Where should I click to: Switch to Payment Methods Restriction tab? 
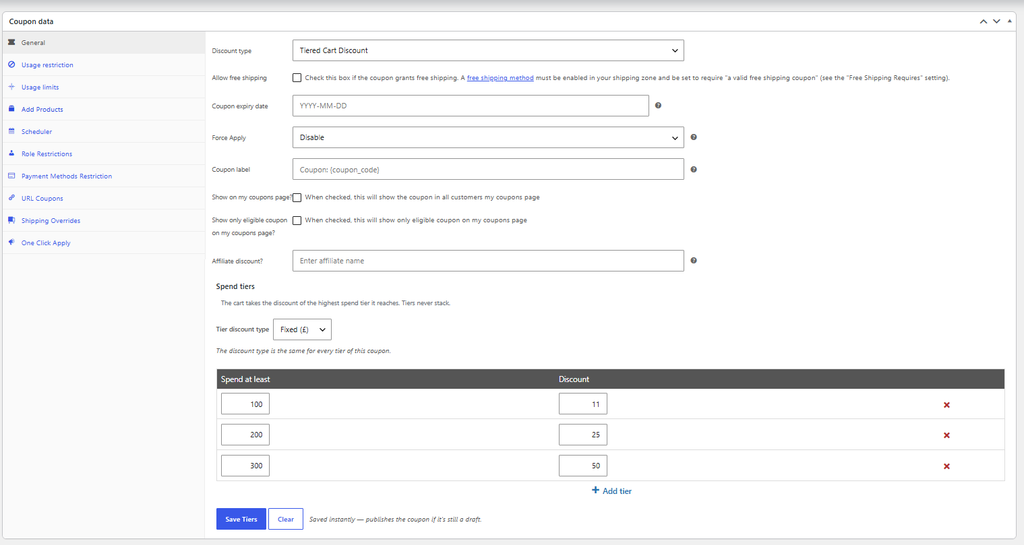pyautogui.click(x=104, y=176)
